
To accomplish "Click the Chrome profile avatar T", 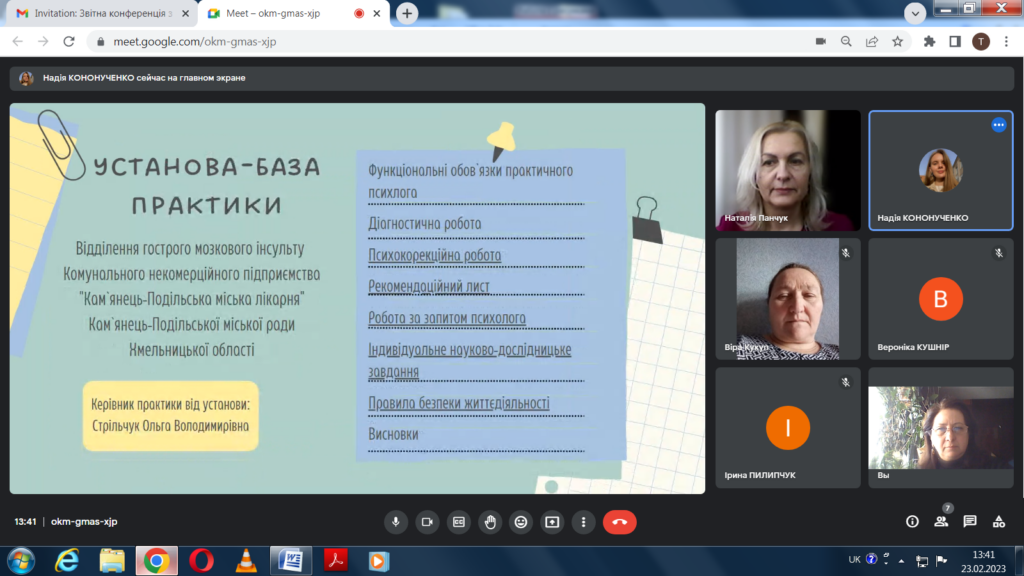I will 981,41.
